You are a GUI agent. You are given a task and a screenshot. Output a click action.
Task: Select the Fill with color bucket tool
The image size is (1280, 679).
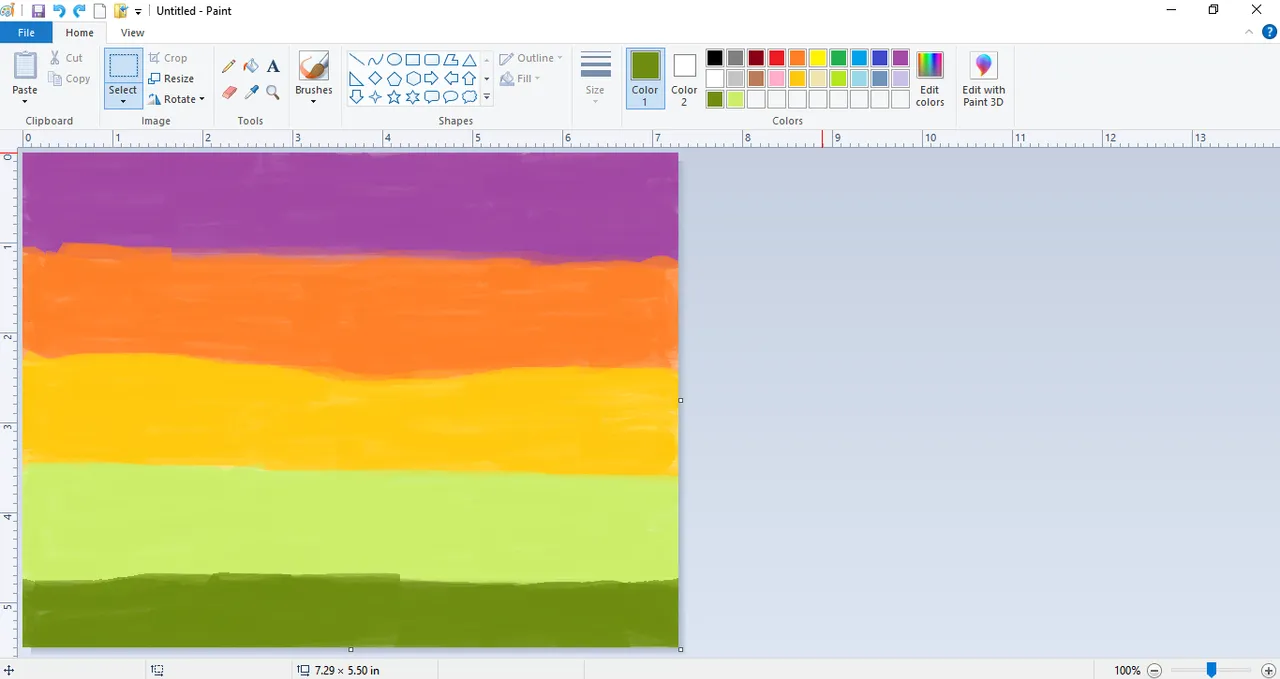(251, 66)
